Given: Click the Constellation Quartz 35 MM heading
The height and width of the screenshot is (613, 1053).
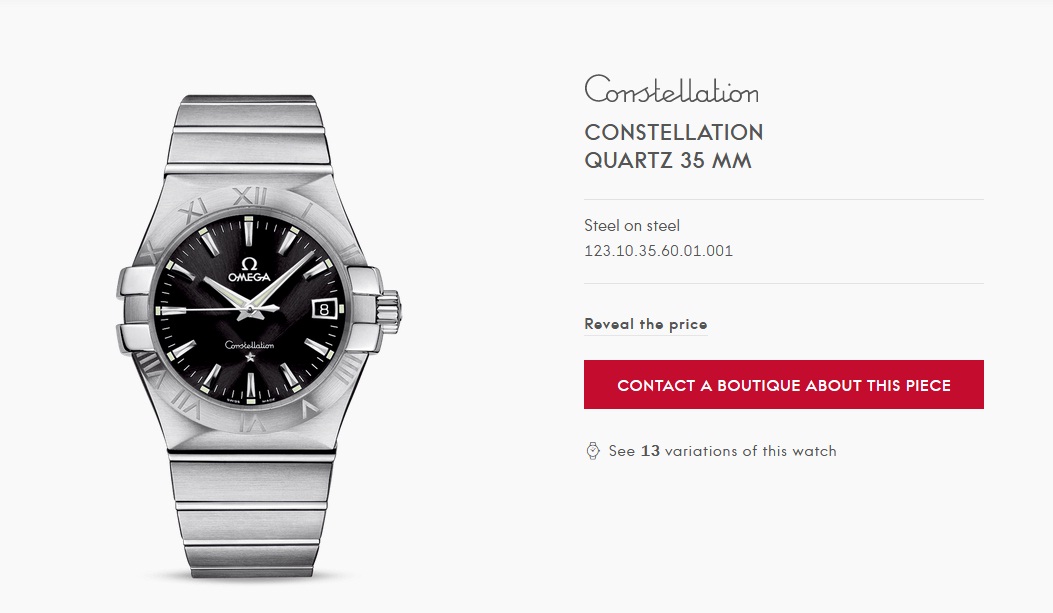Looking at the screenshot, I should (673, 146).
